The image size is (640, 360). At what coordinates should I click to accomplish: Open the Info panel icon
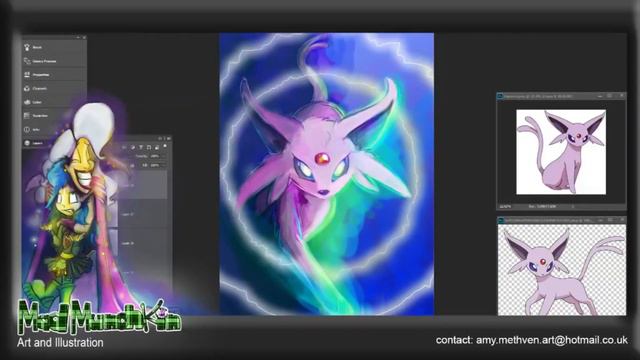pyautogui.click(x=27, y=129)
